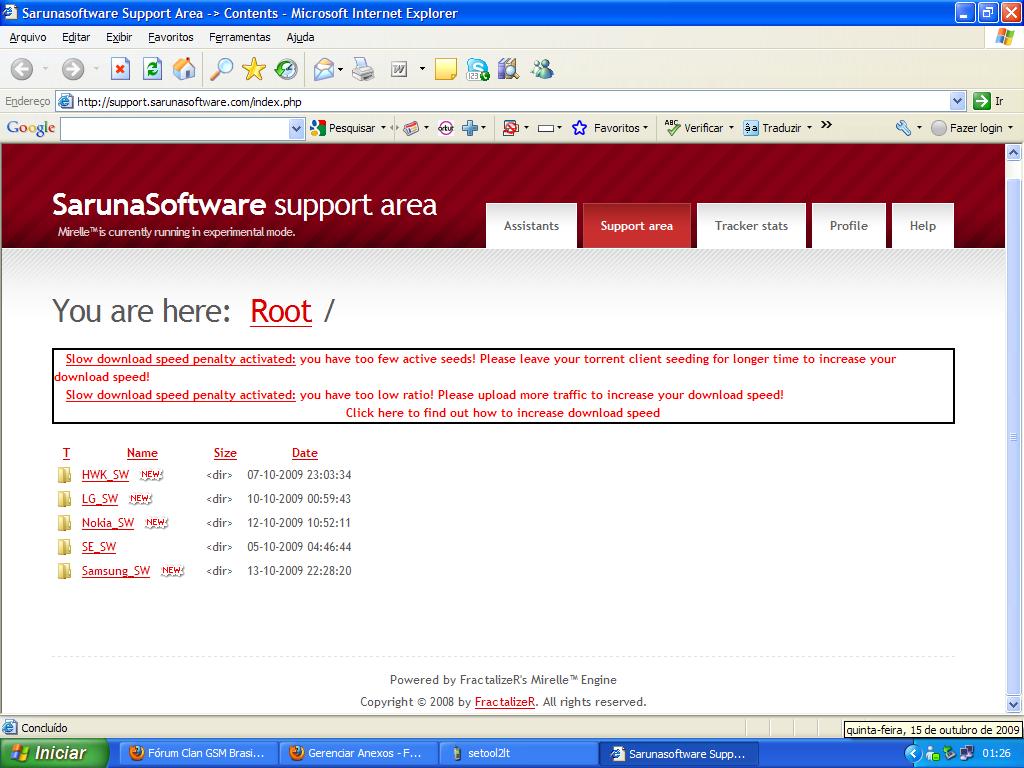Open the Samsung_SW folder link

(x=116, y=571)
